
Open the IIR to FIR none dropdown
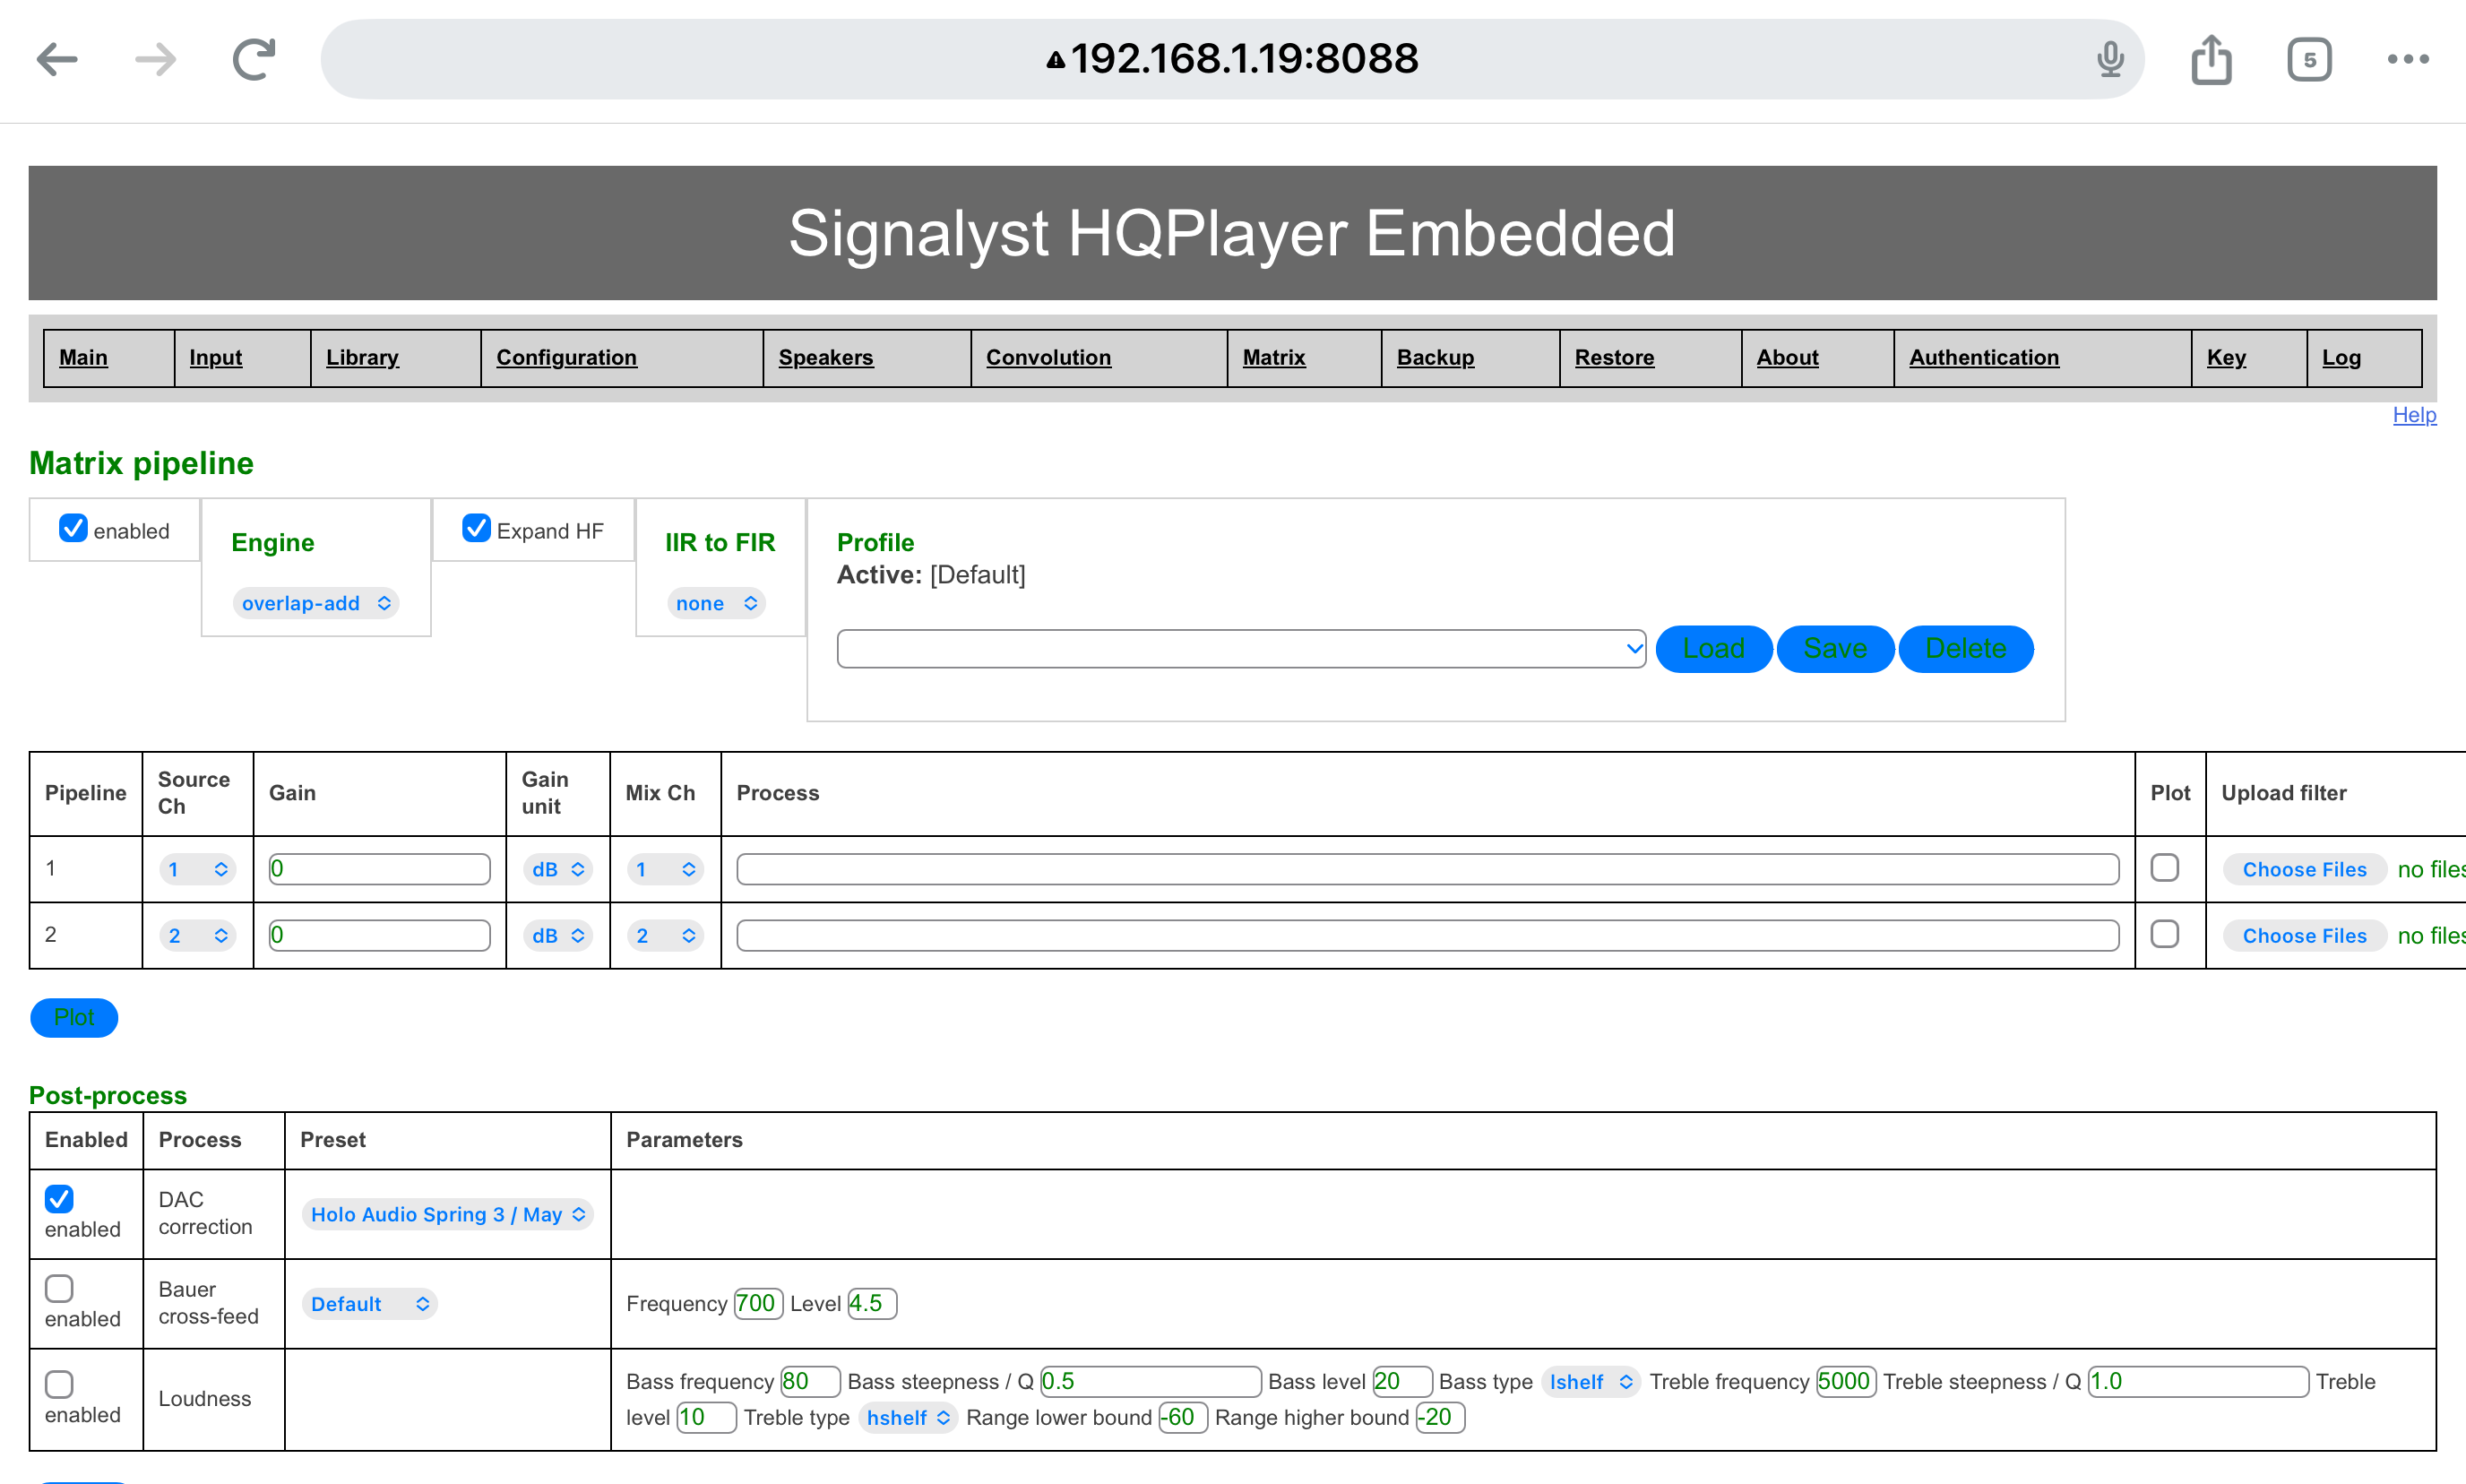pos(716,603)
